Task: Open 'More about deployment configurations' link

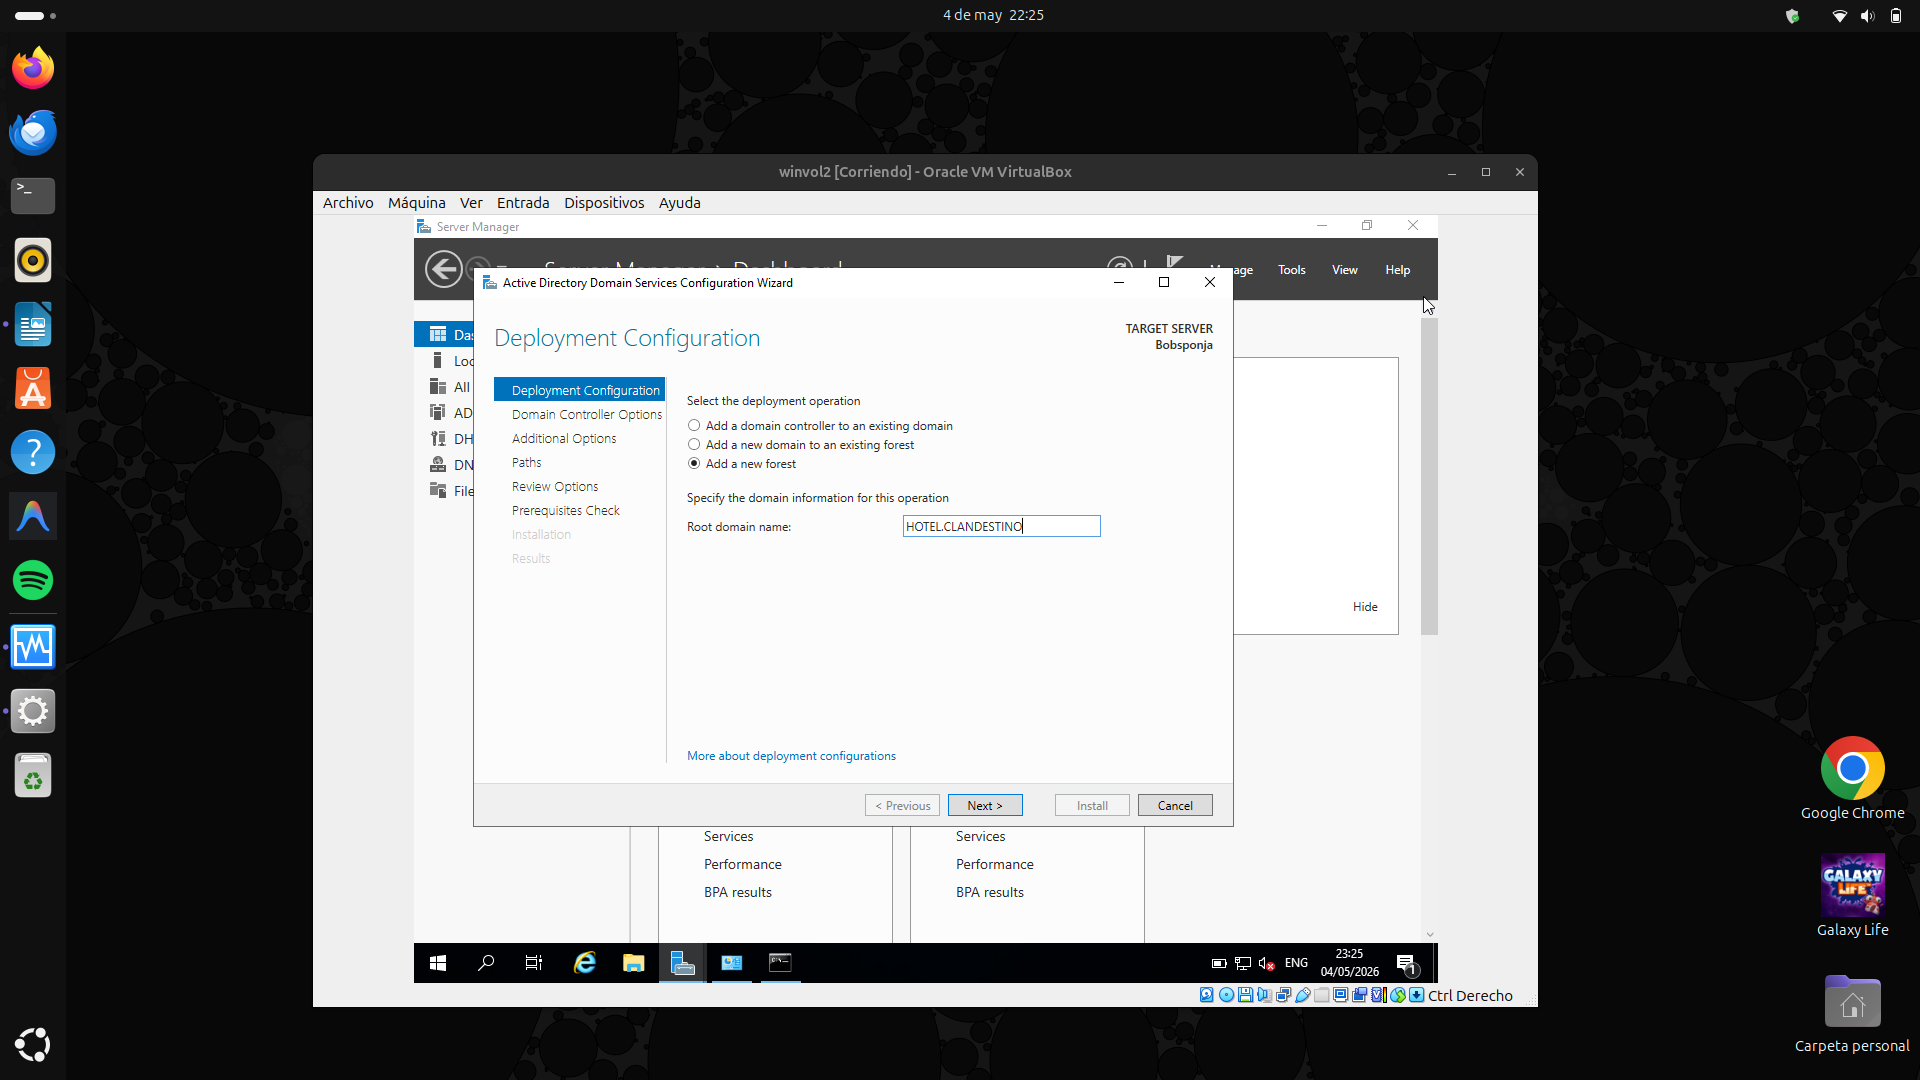Action: click(x=791, y=756)
